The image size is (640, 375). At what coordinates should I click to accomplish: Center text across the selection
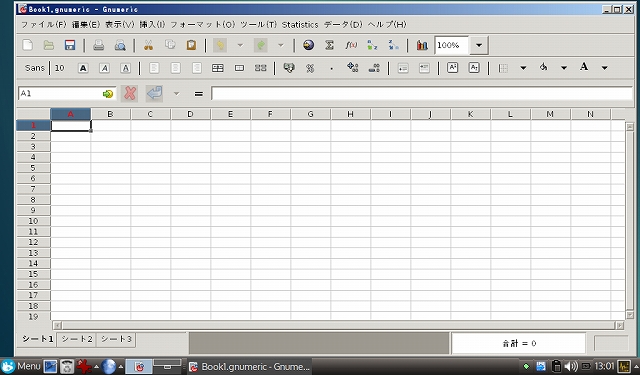point(218,68)
